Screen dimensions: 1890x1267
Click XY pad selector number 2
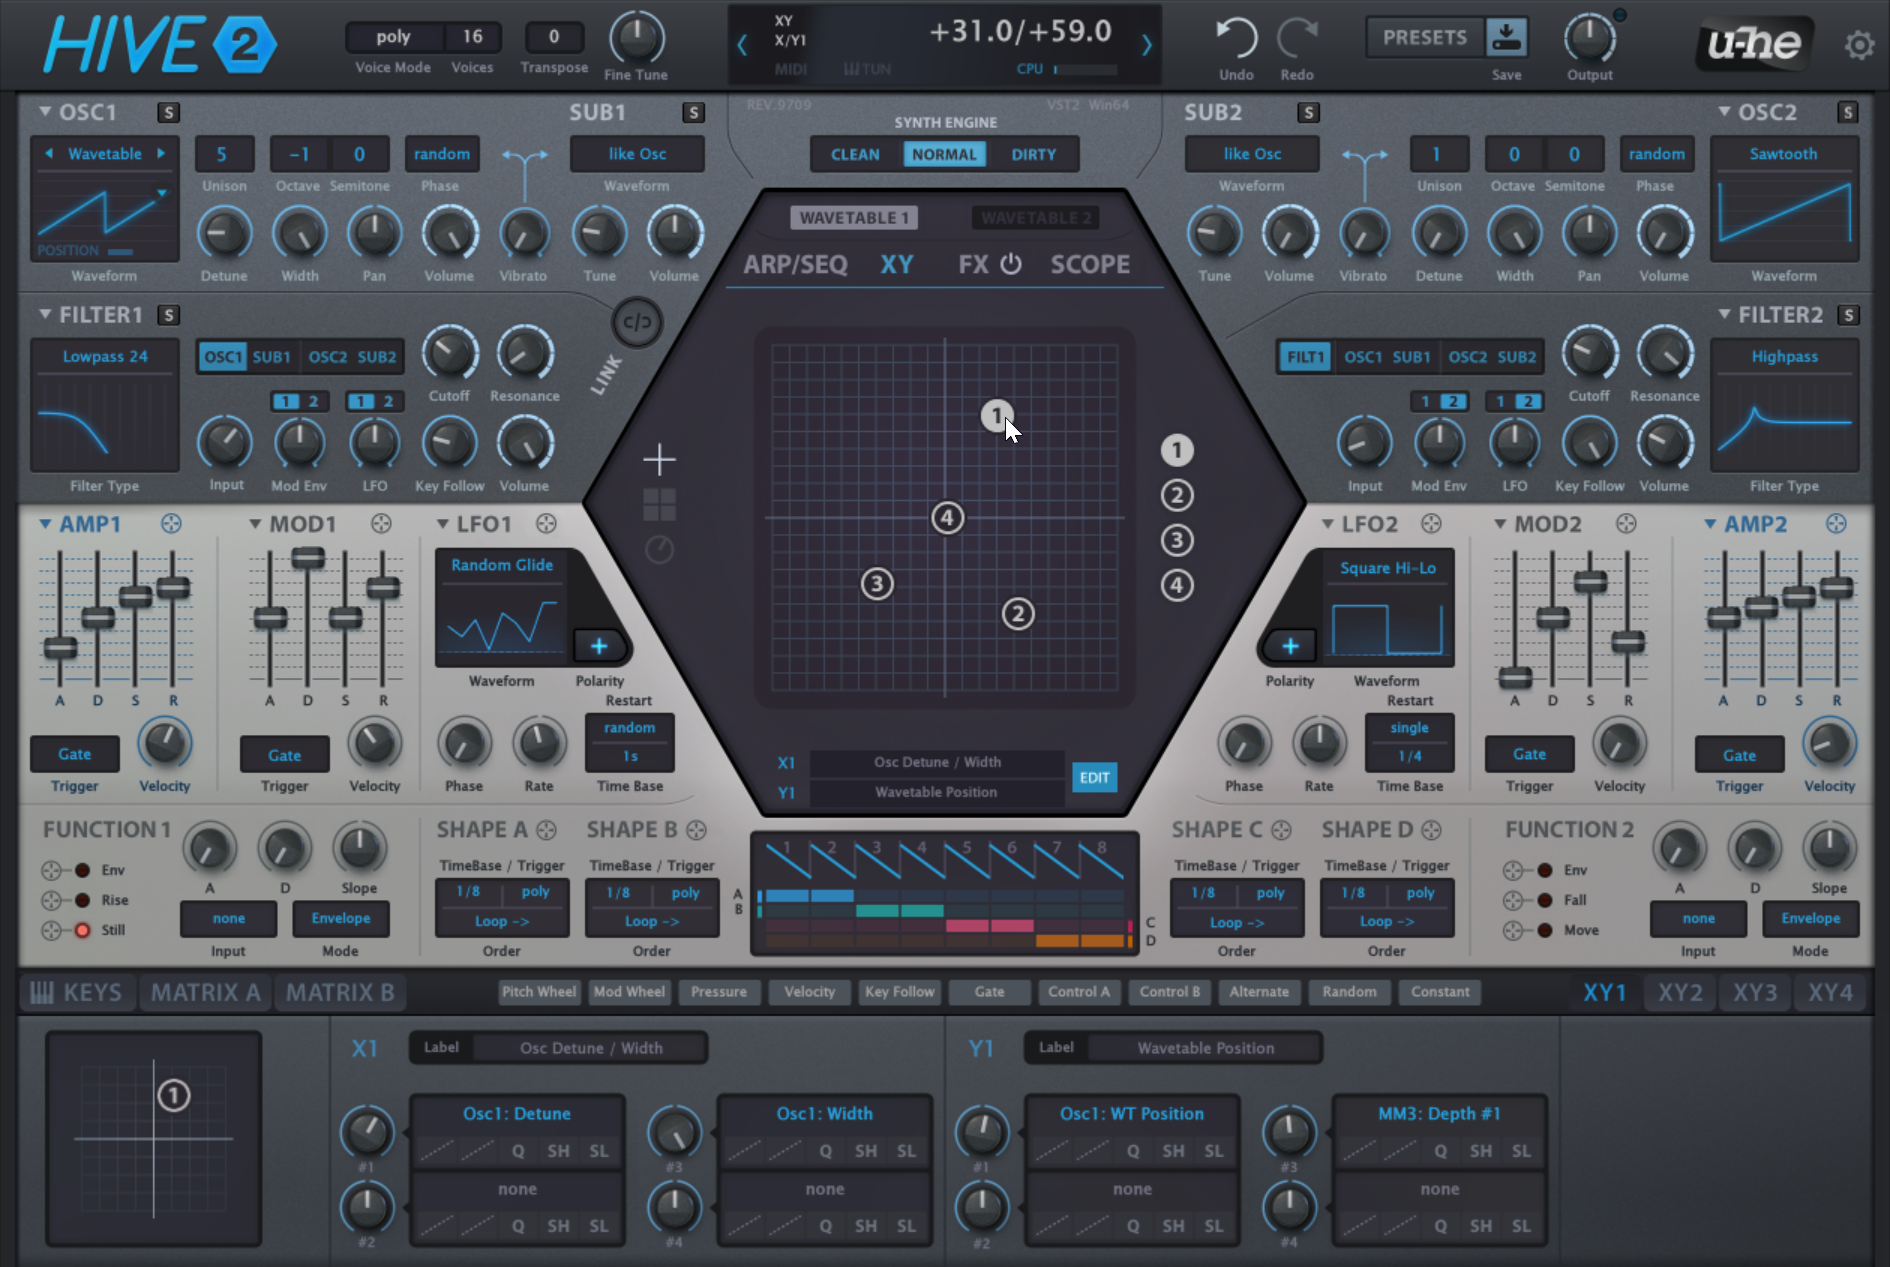1177,495
